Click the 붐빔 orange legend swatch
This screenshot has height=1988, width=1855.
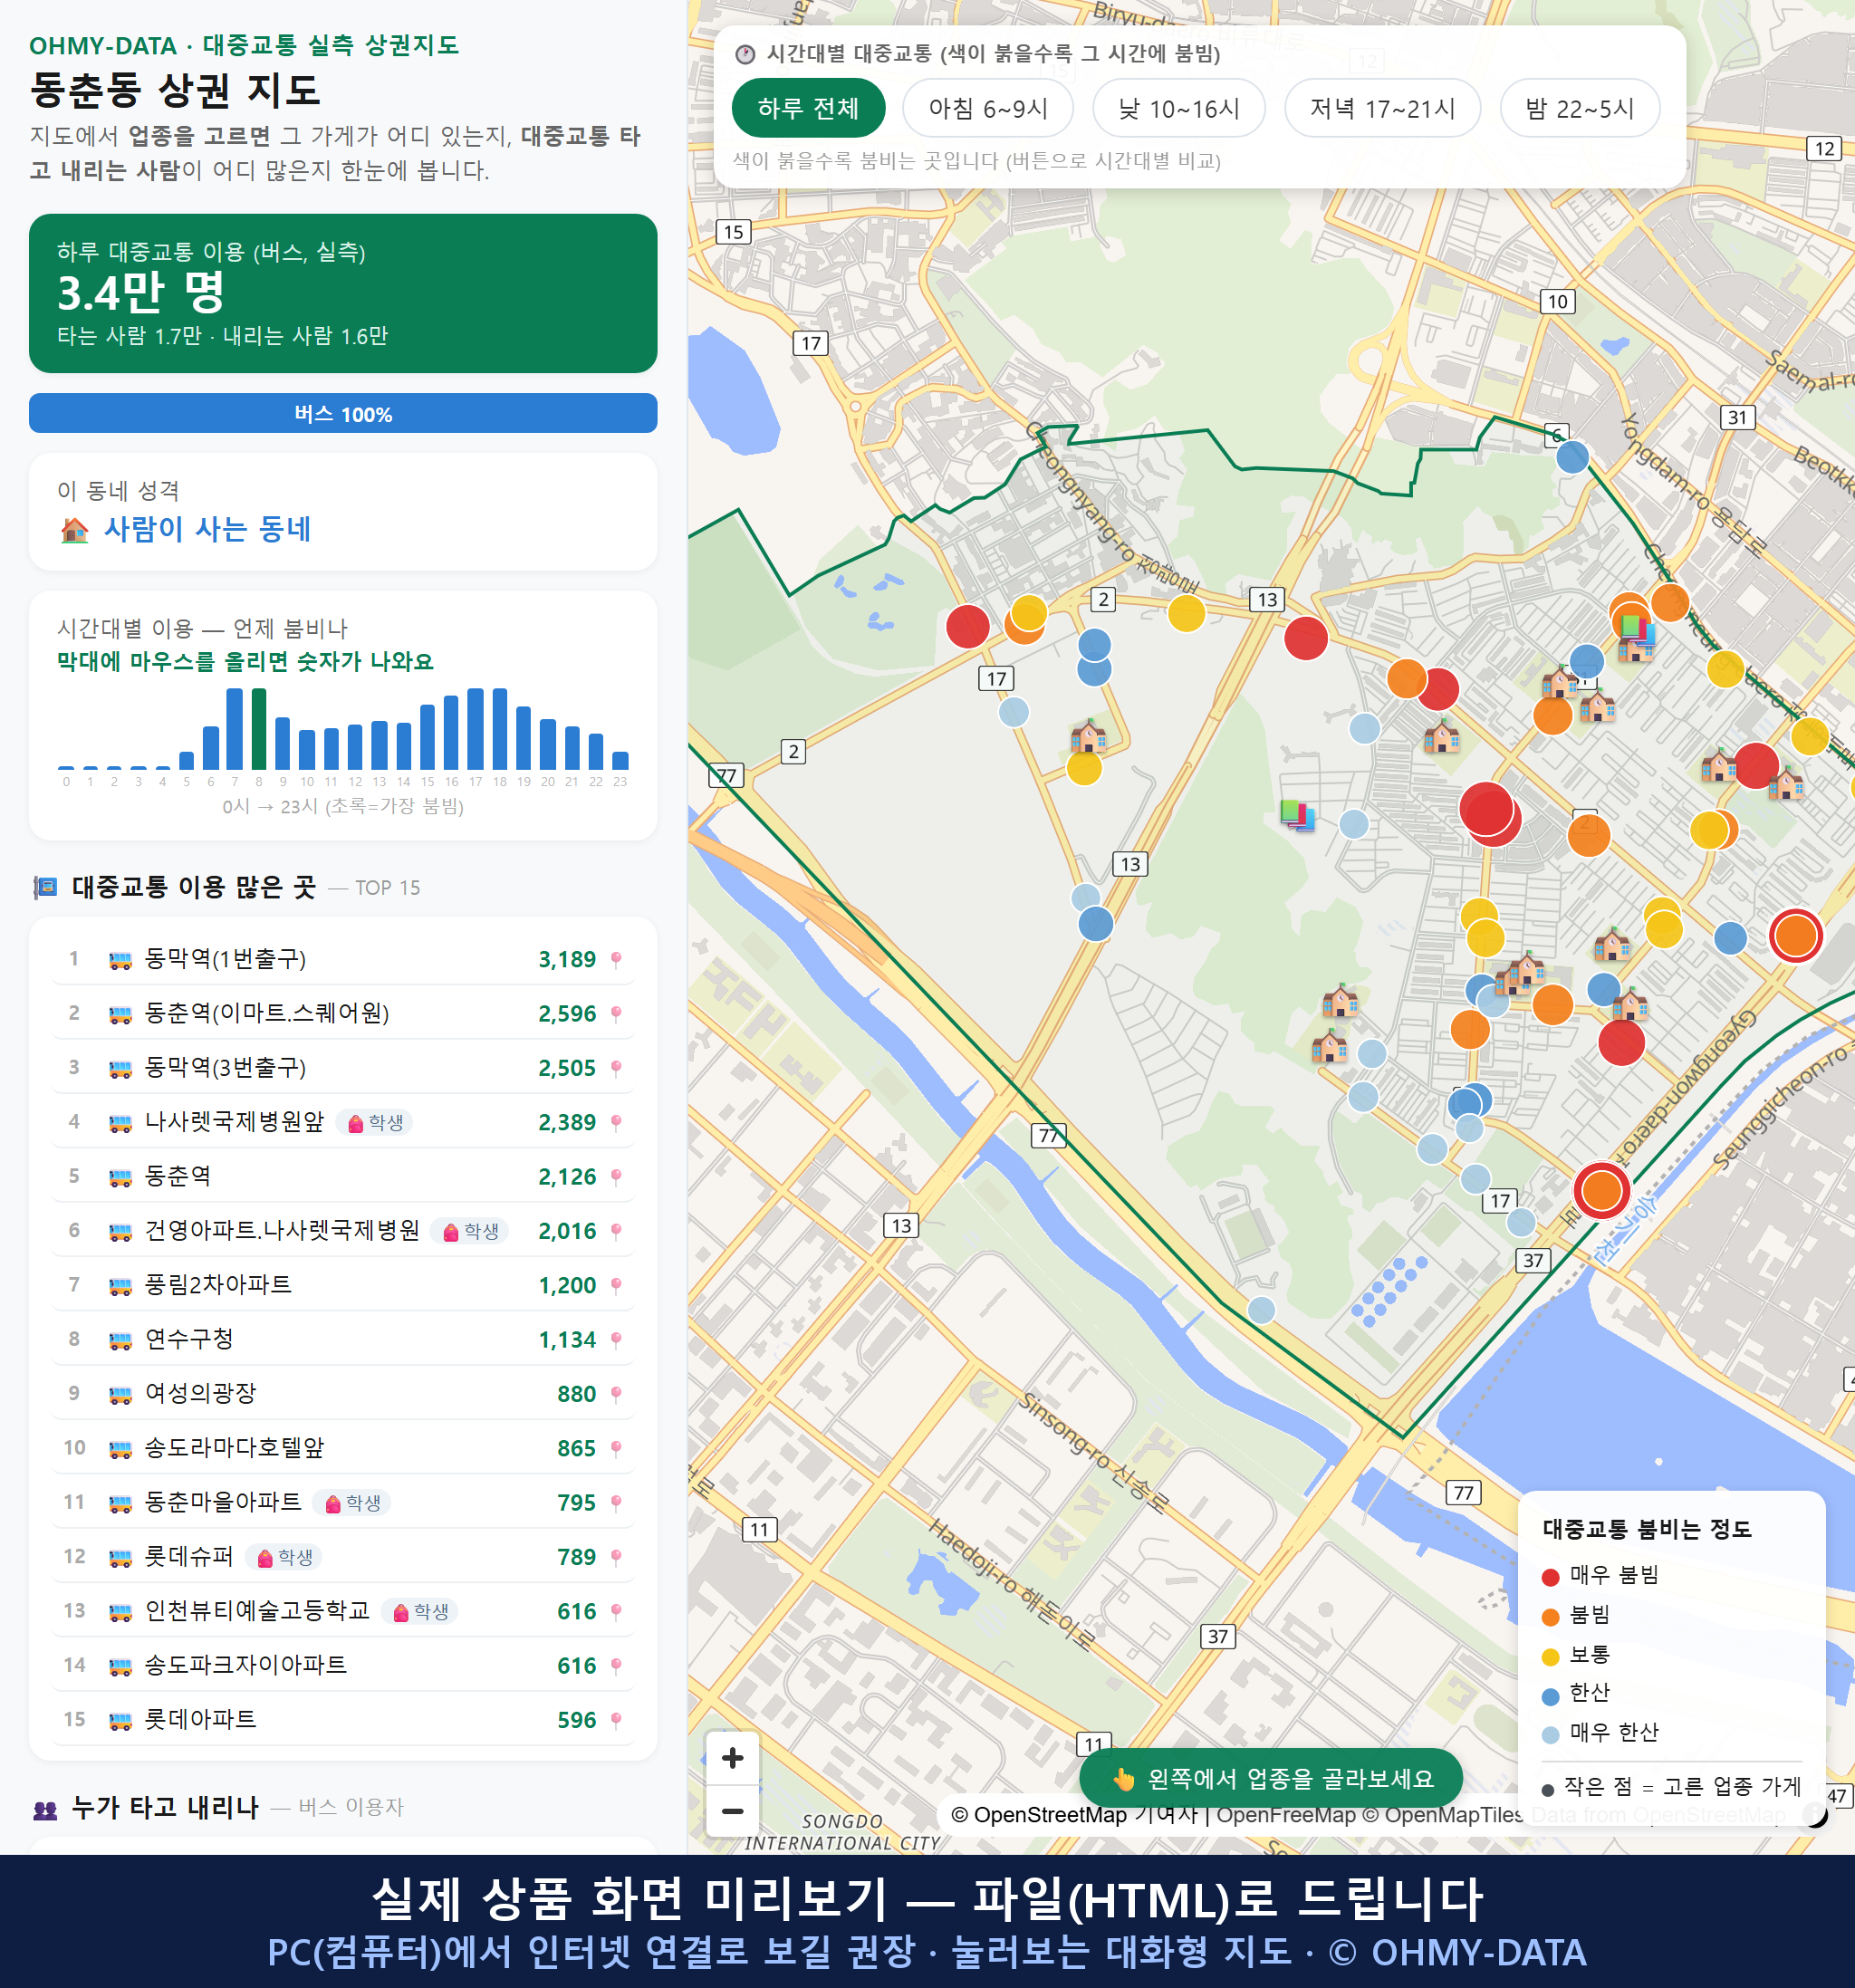(x=1551, y=1617)
